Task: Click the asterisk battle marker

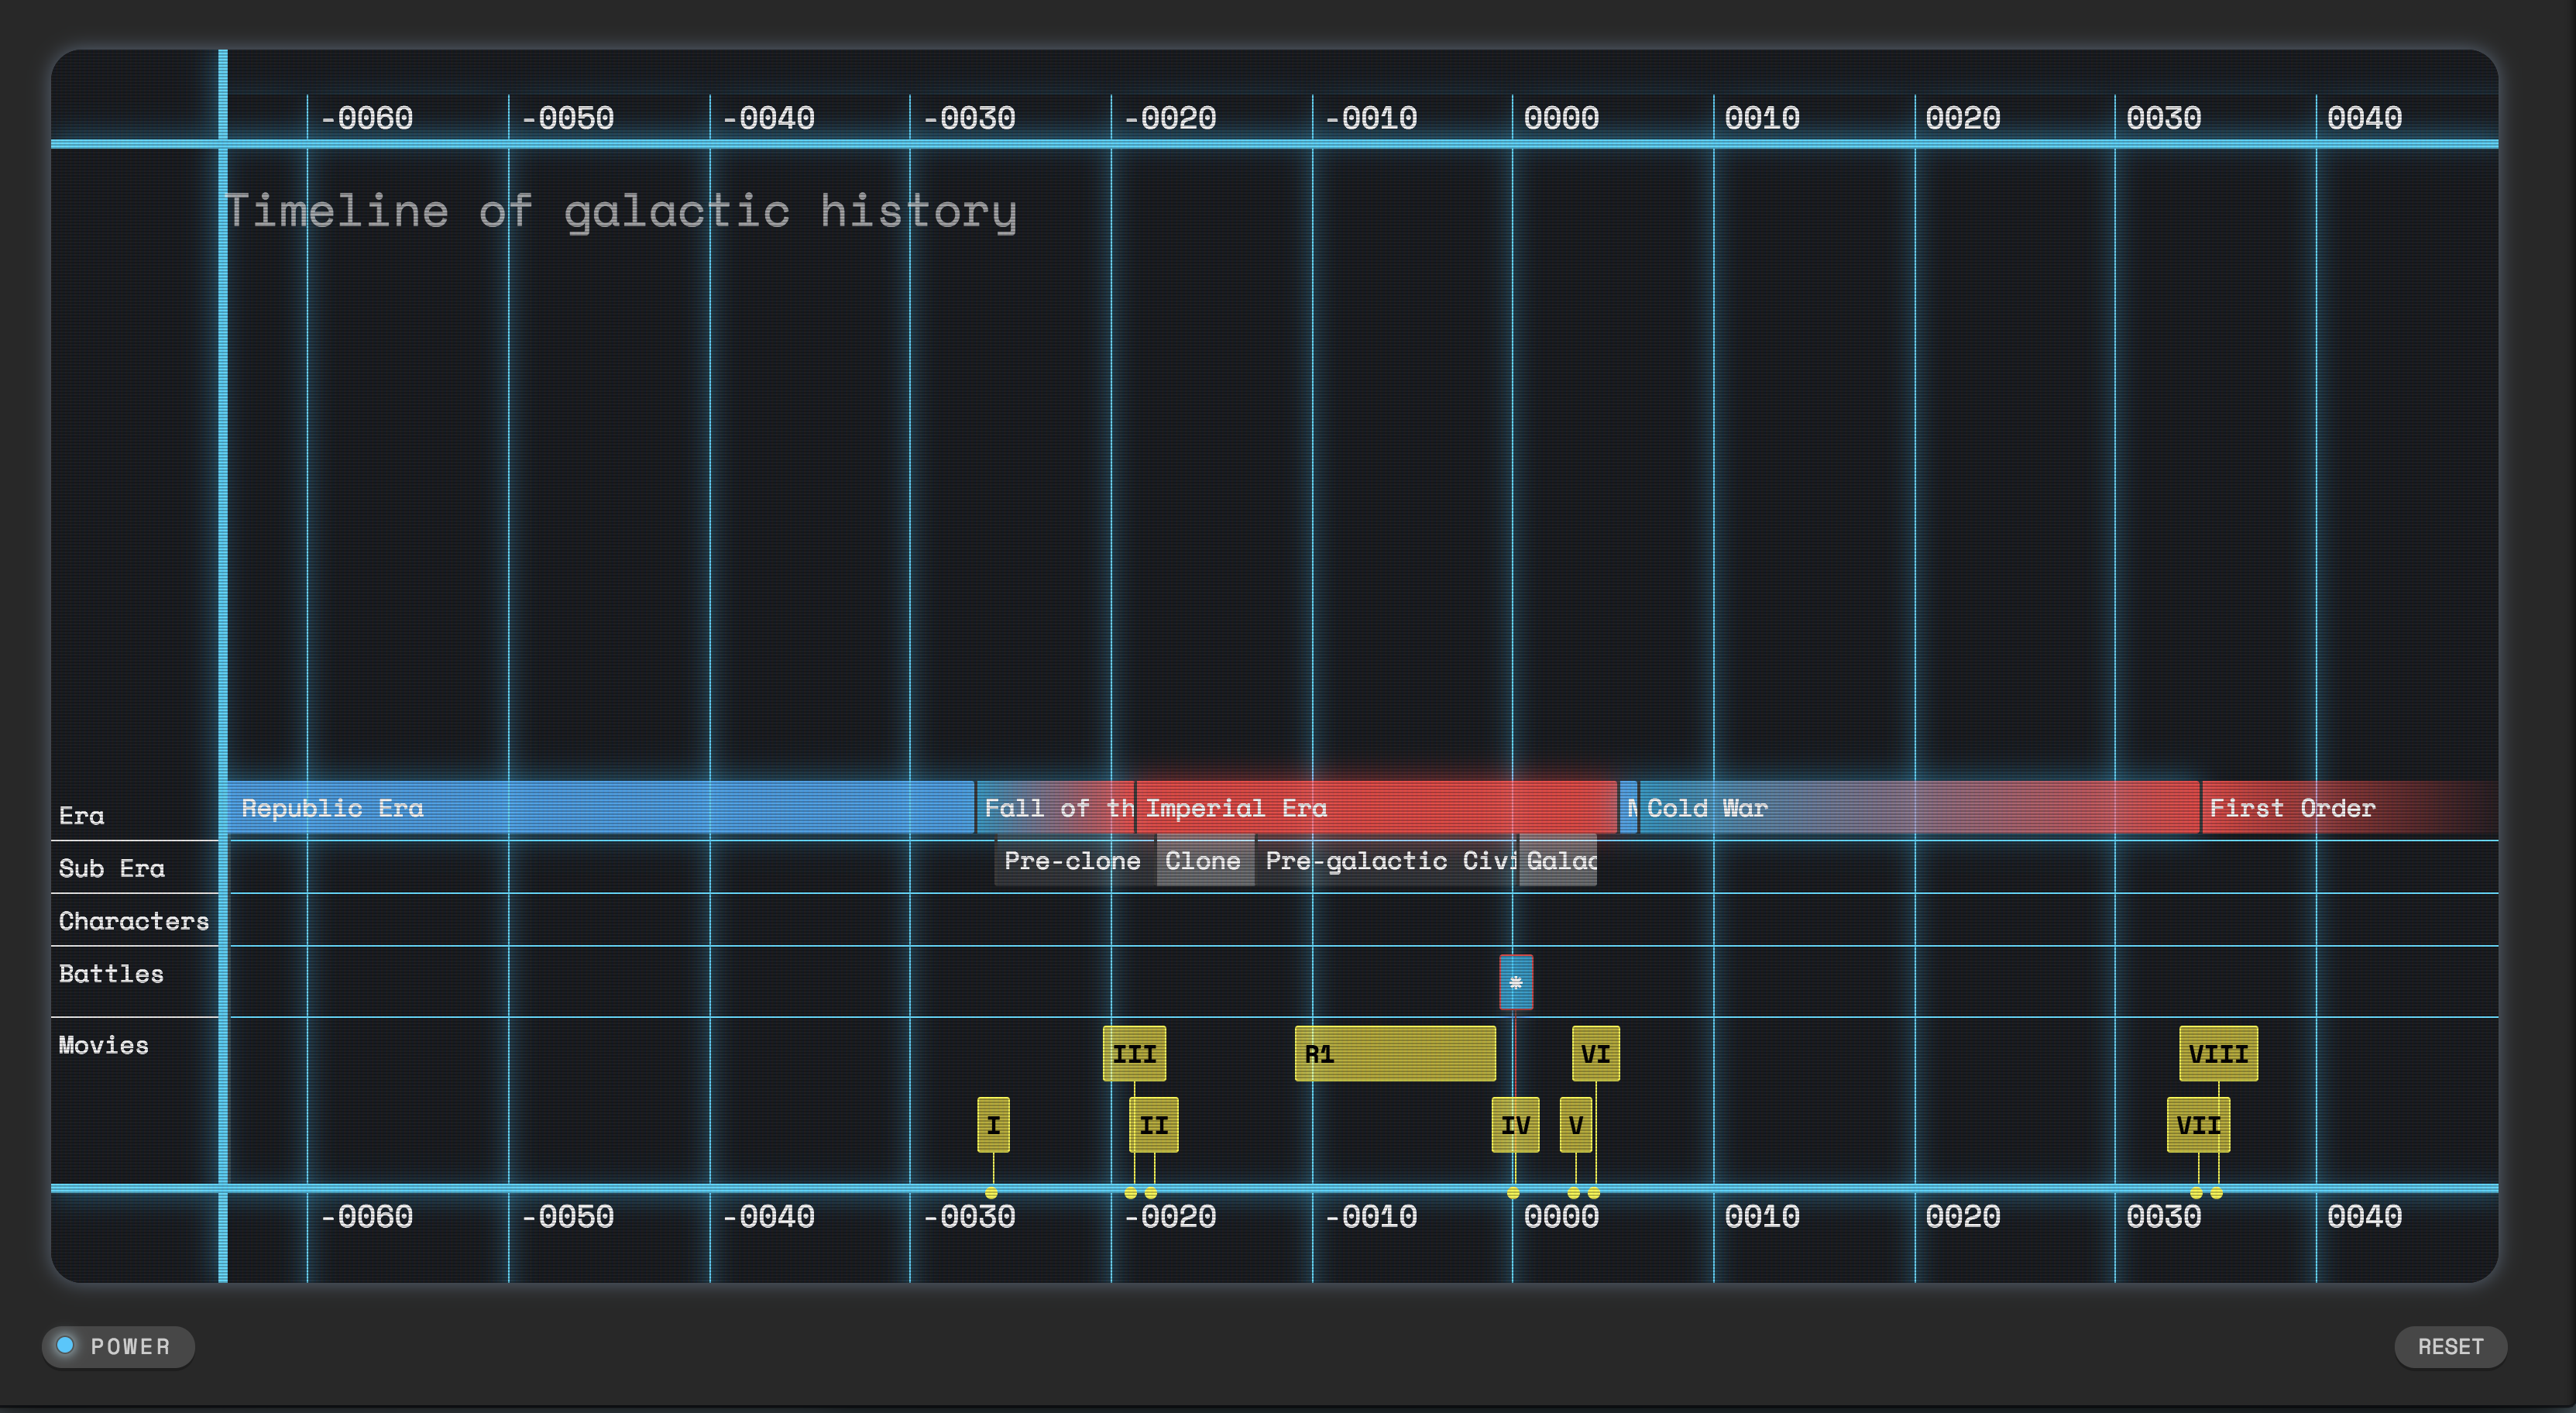Action: pyautogui.click(x=1516, y=982)
